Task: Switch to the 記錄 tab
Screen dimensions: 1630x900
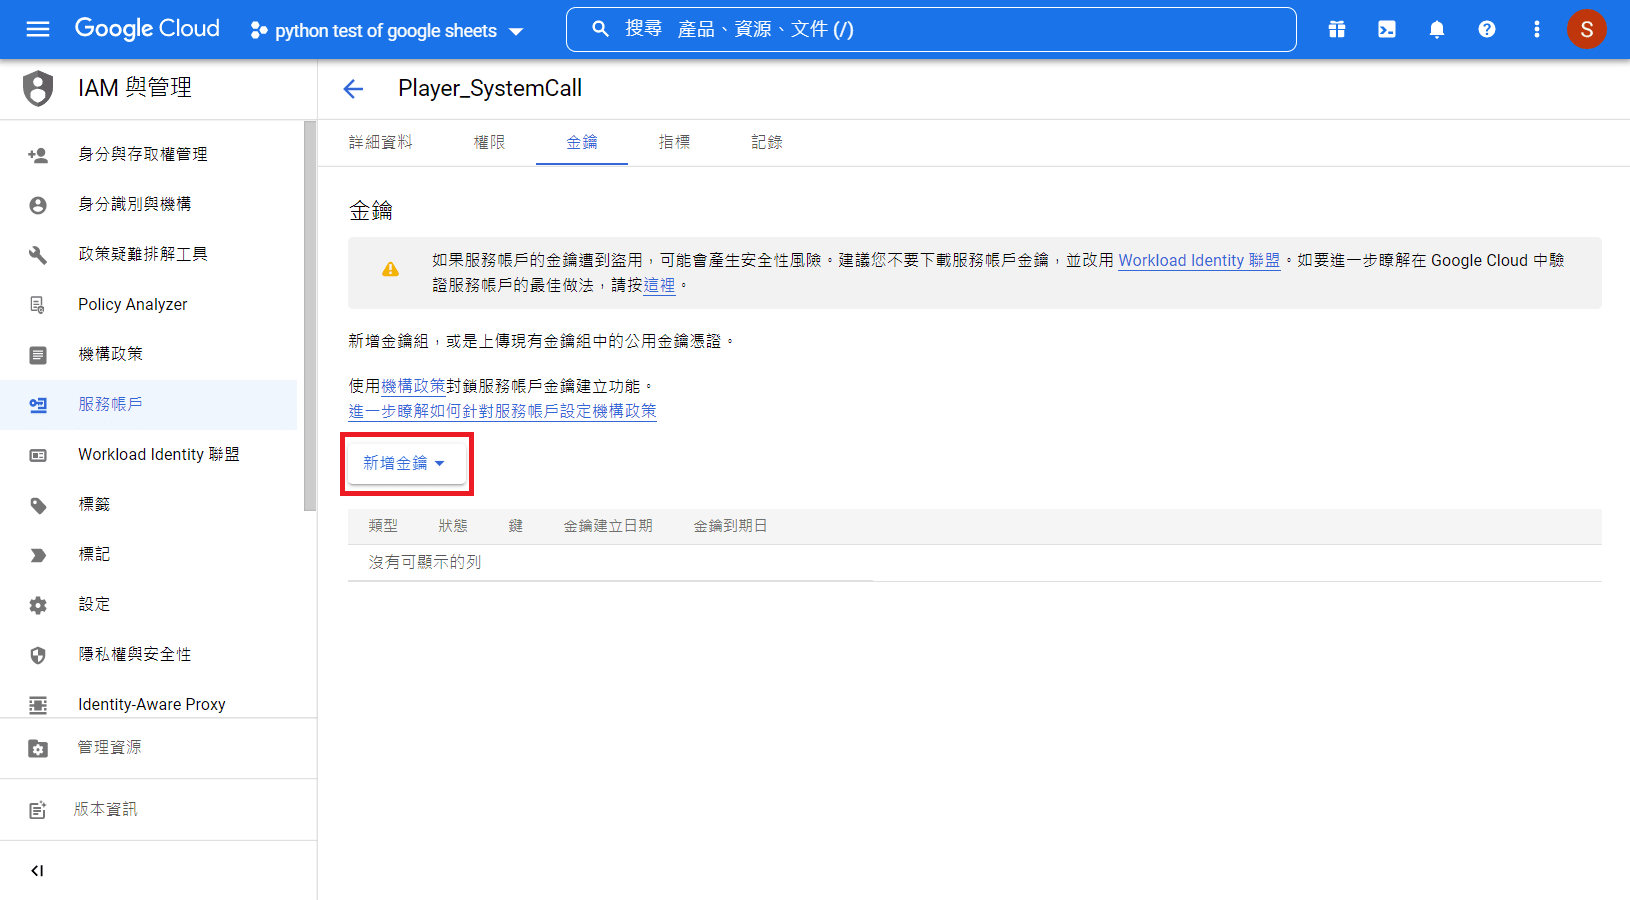Action: tap(766, 142)
